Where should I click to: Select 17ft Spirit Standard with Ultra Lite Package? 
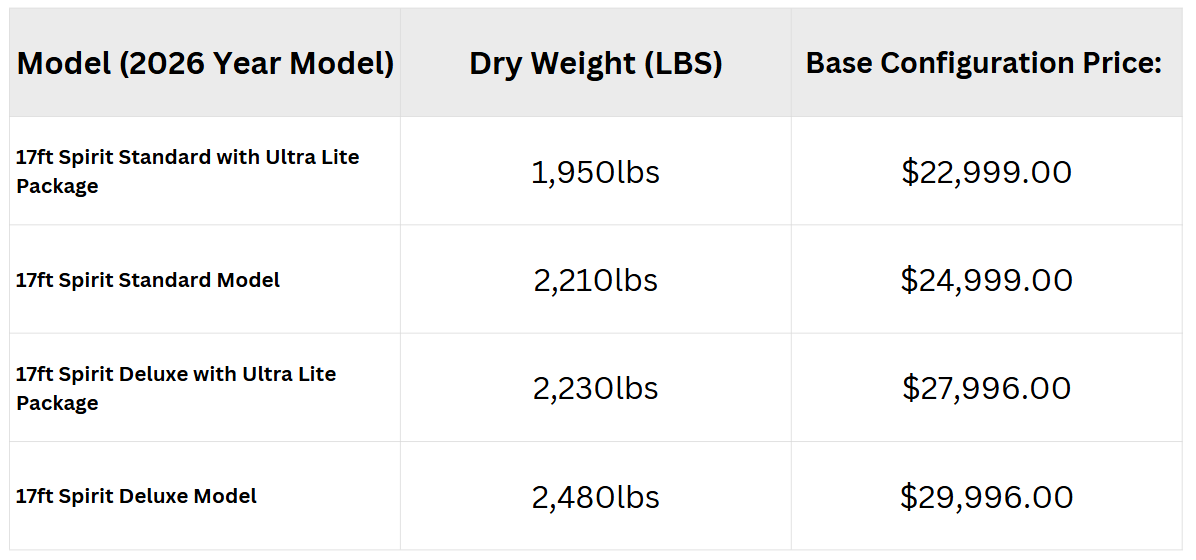click(188, 171)
